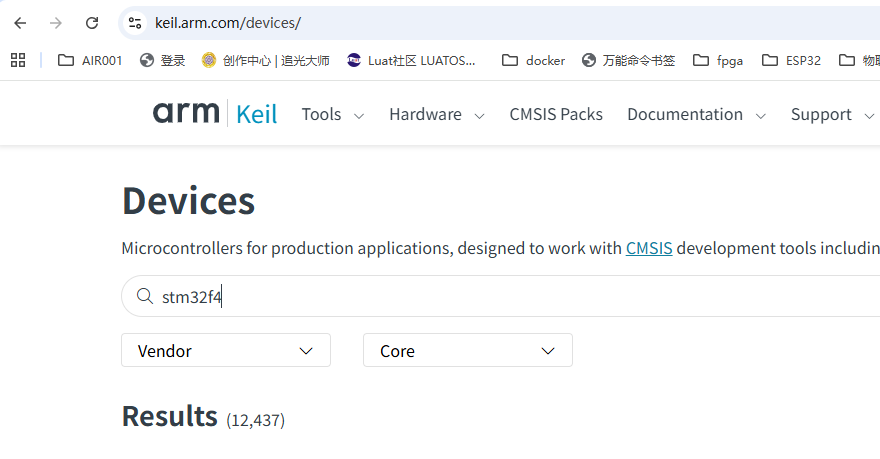
Task: Open the Keil home link
Action: coord(256,114)
